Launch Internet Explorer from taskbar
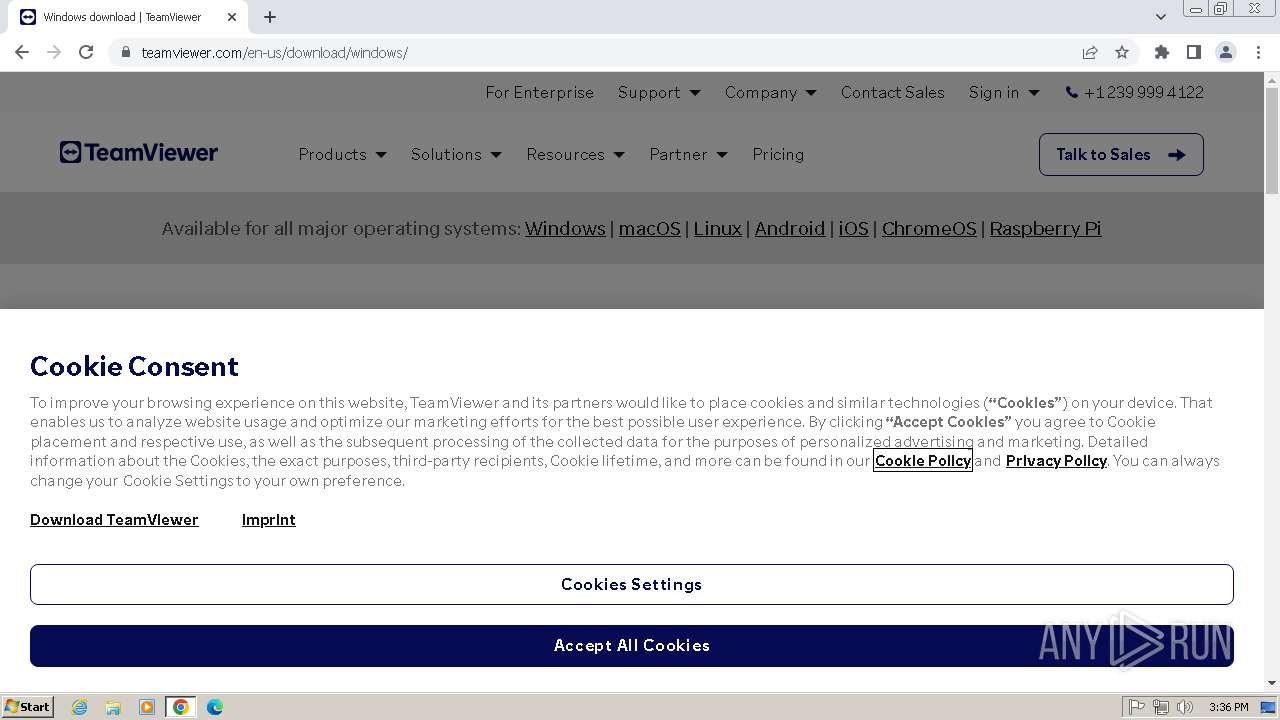The image size is (1280, 720). tap(79, 707)
